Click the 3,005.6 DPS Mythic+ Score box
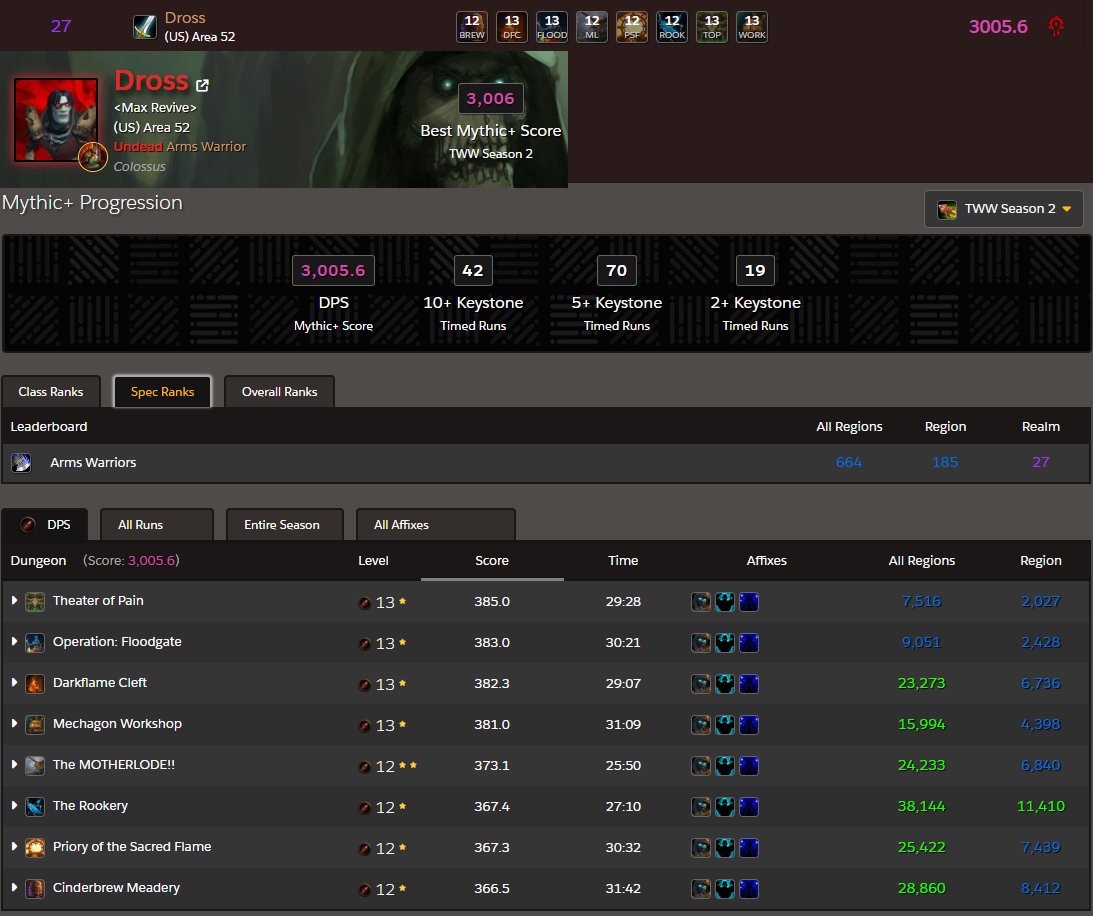 333,270
